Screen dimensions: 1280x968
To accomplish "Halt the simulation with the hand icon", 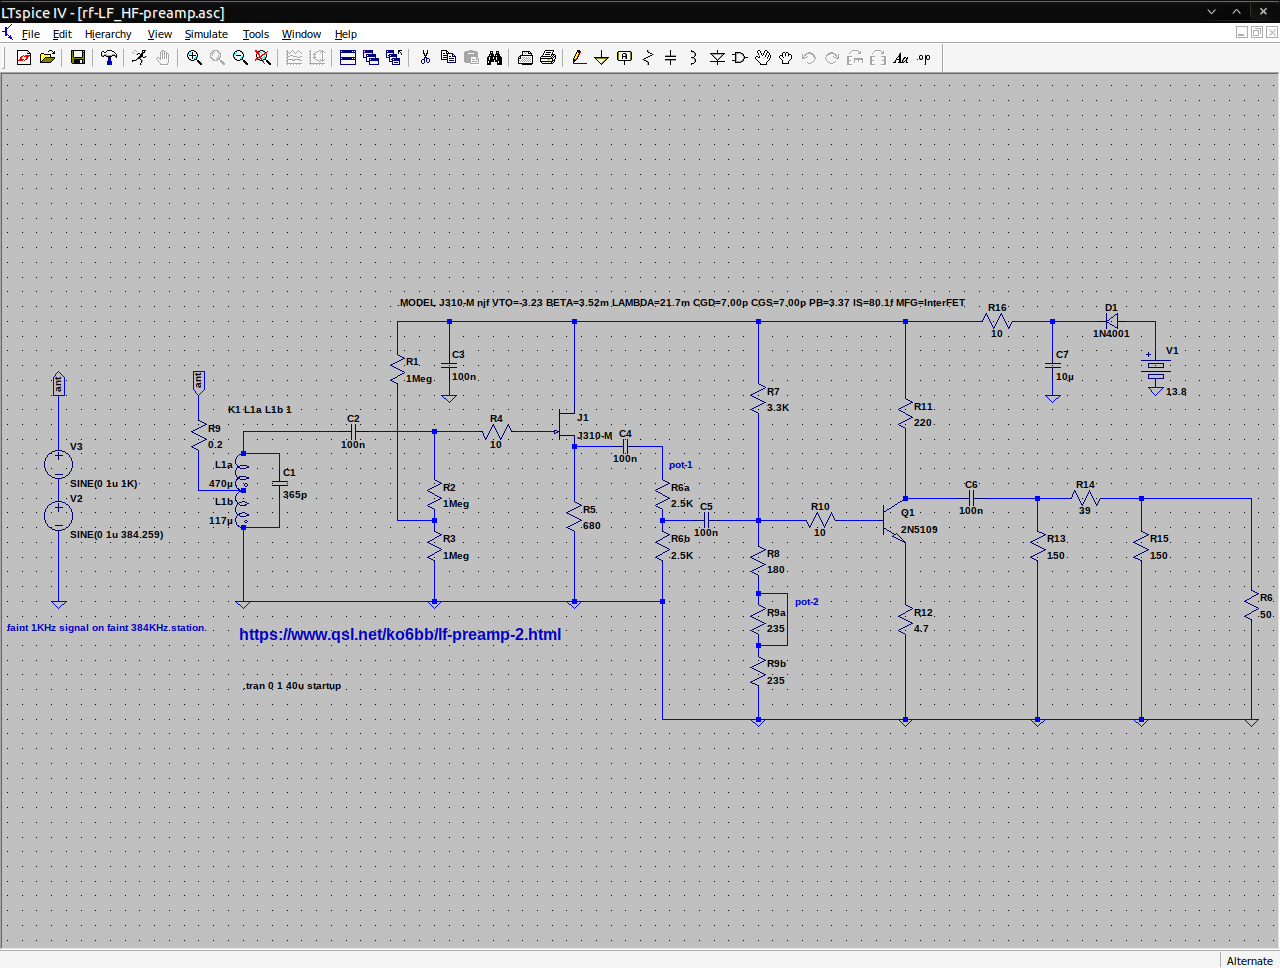I will click(163, 58).
